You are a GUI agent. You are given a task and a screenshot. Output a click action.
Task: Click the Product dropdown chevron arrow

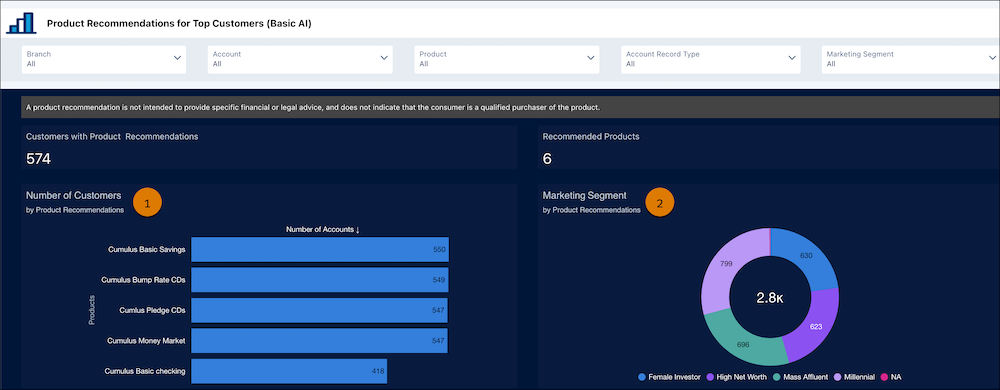point(591,58)
